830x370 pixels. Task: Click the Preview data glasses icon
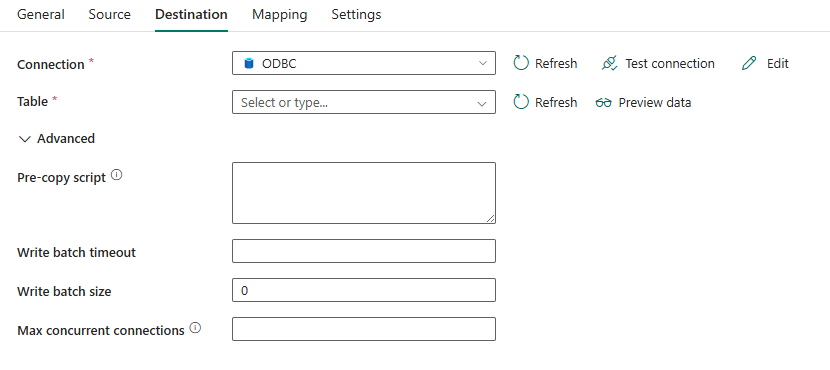tap(603, 103)
